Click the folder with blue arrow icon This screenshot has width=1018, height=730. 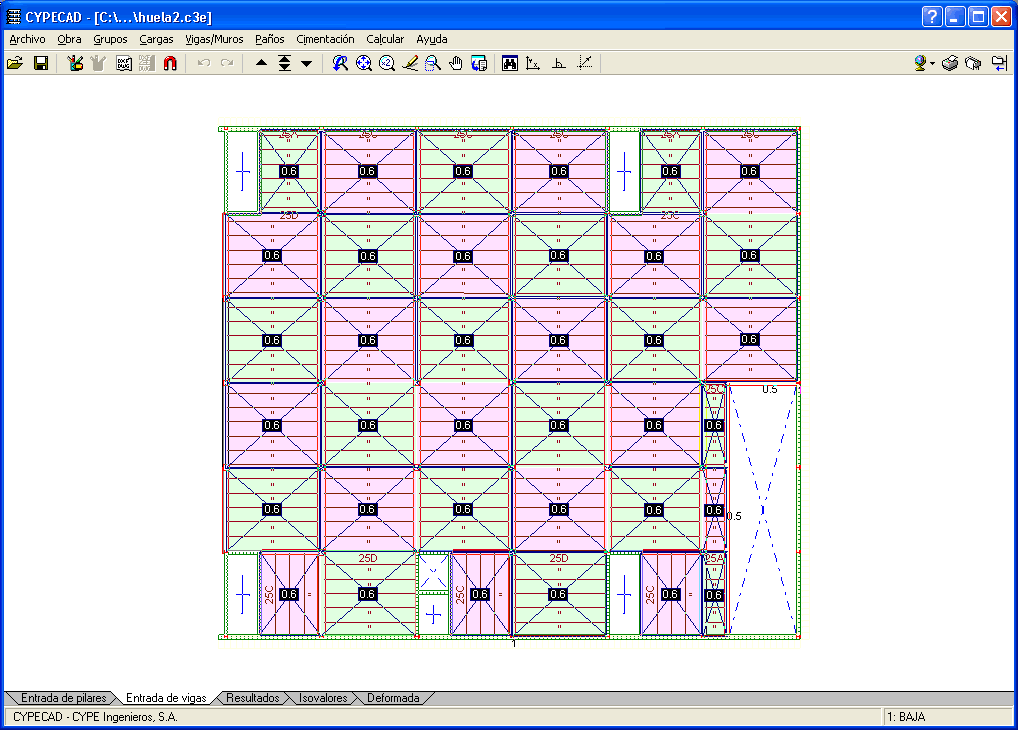[999, 63]
